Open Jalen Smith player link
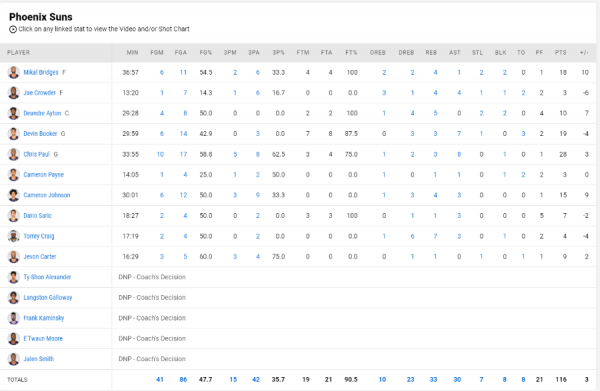 [39, 359]
